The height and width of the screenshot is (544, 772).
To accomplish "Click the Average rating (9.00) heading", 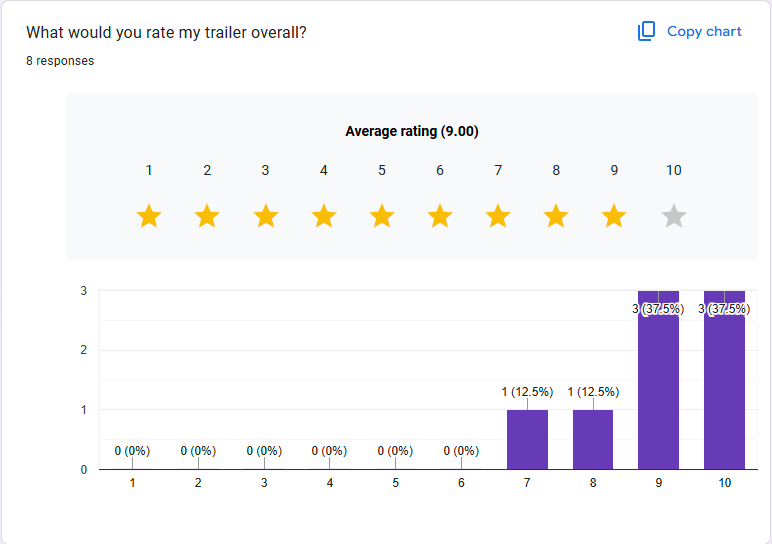I will [411, 131].
